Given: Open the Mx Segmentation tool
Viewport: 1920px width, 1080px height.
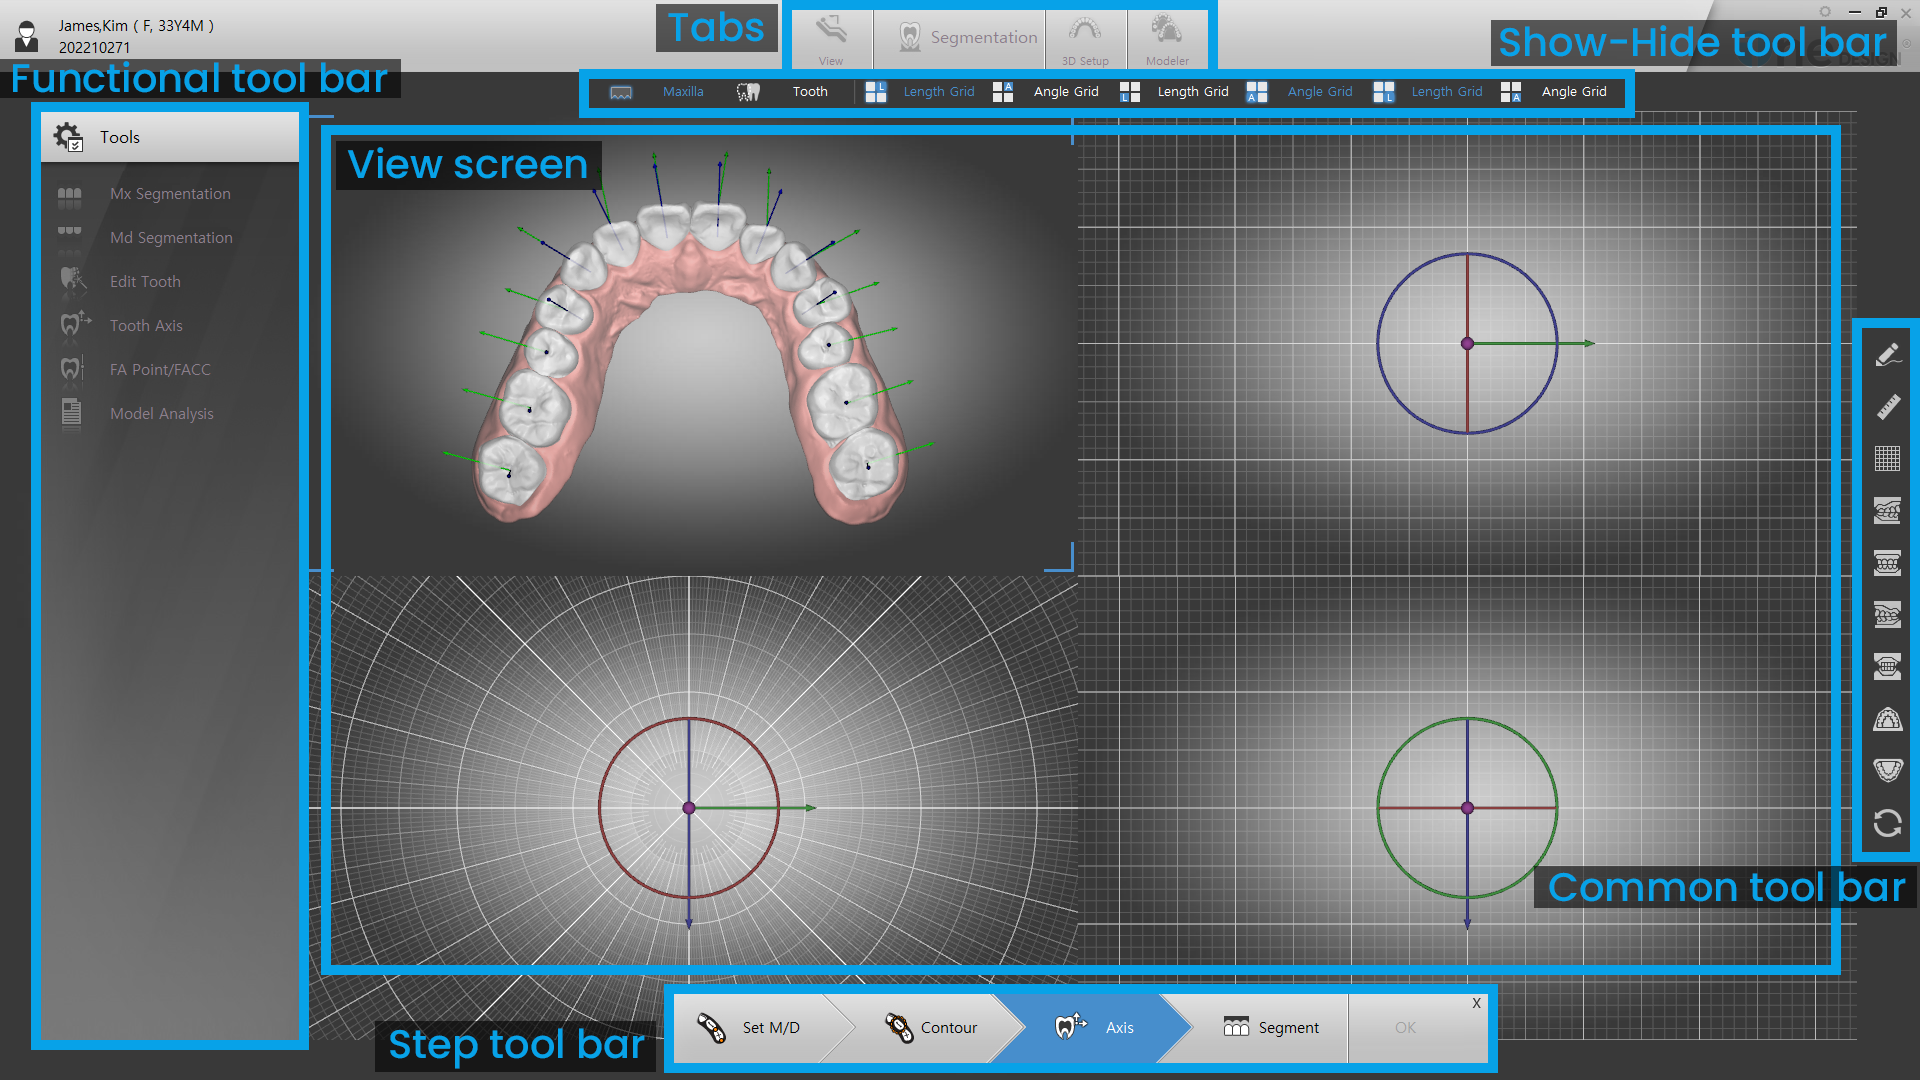Looking at the screenshot, I should coord(170,193).
